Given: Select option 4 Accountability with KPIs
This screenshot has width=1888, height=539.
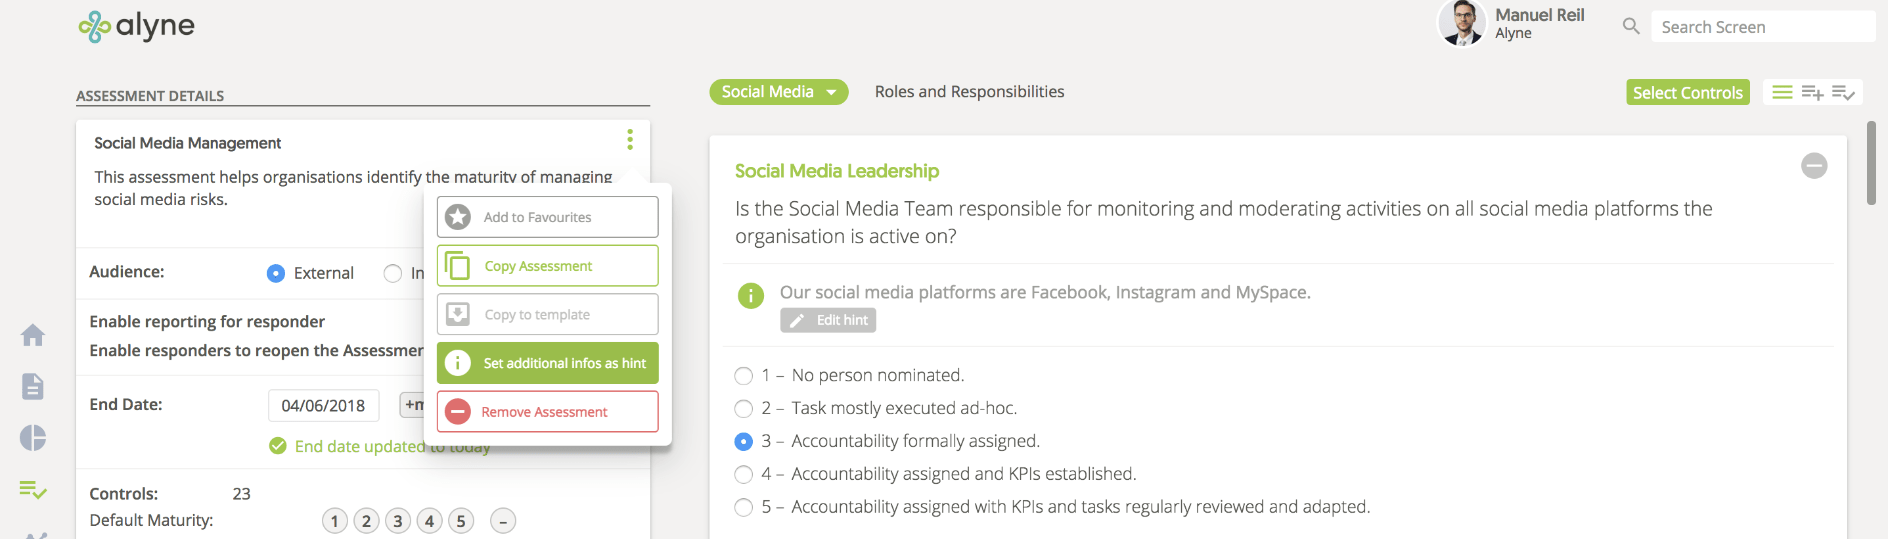Looking at the screenshot, I should [x=744, y=474].
